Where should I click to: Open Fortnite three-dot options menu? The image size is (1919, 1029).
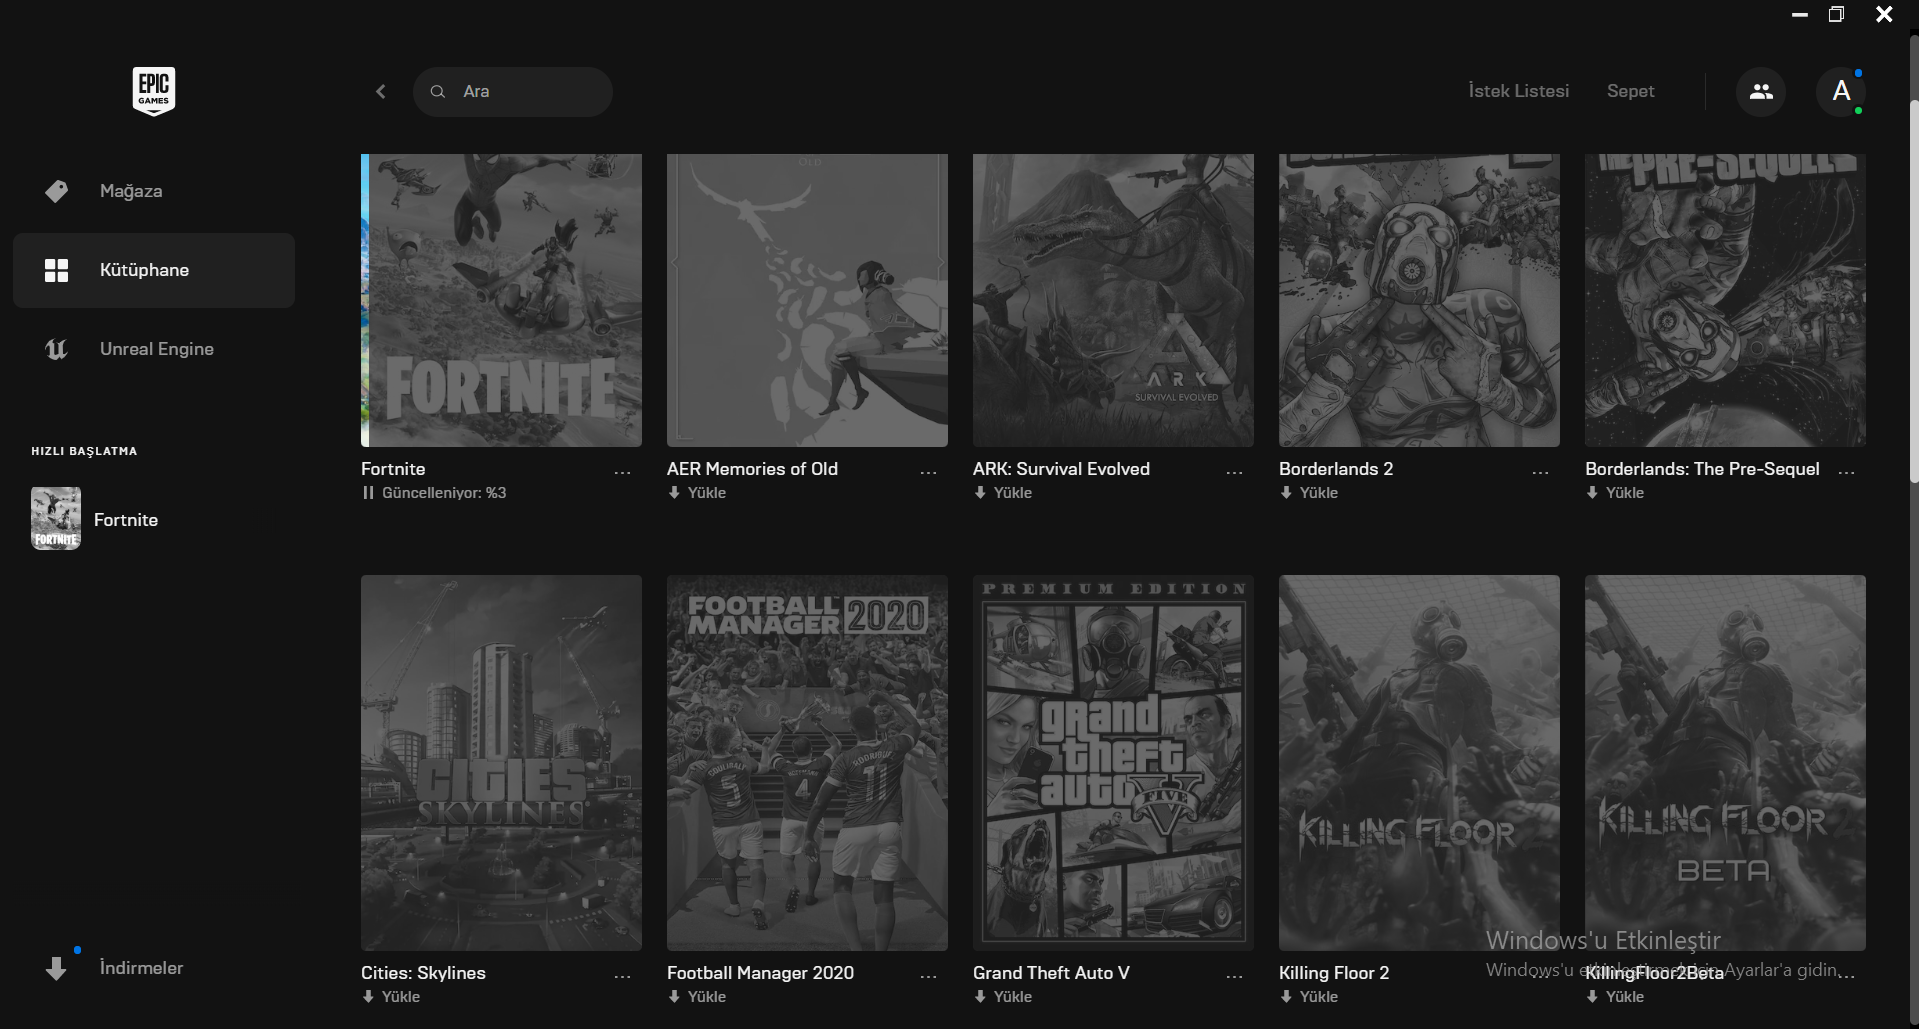[622, 472]
